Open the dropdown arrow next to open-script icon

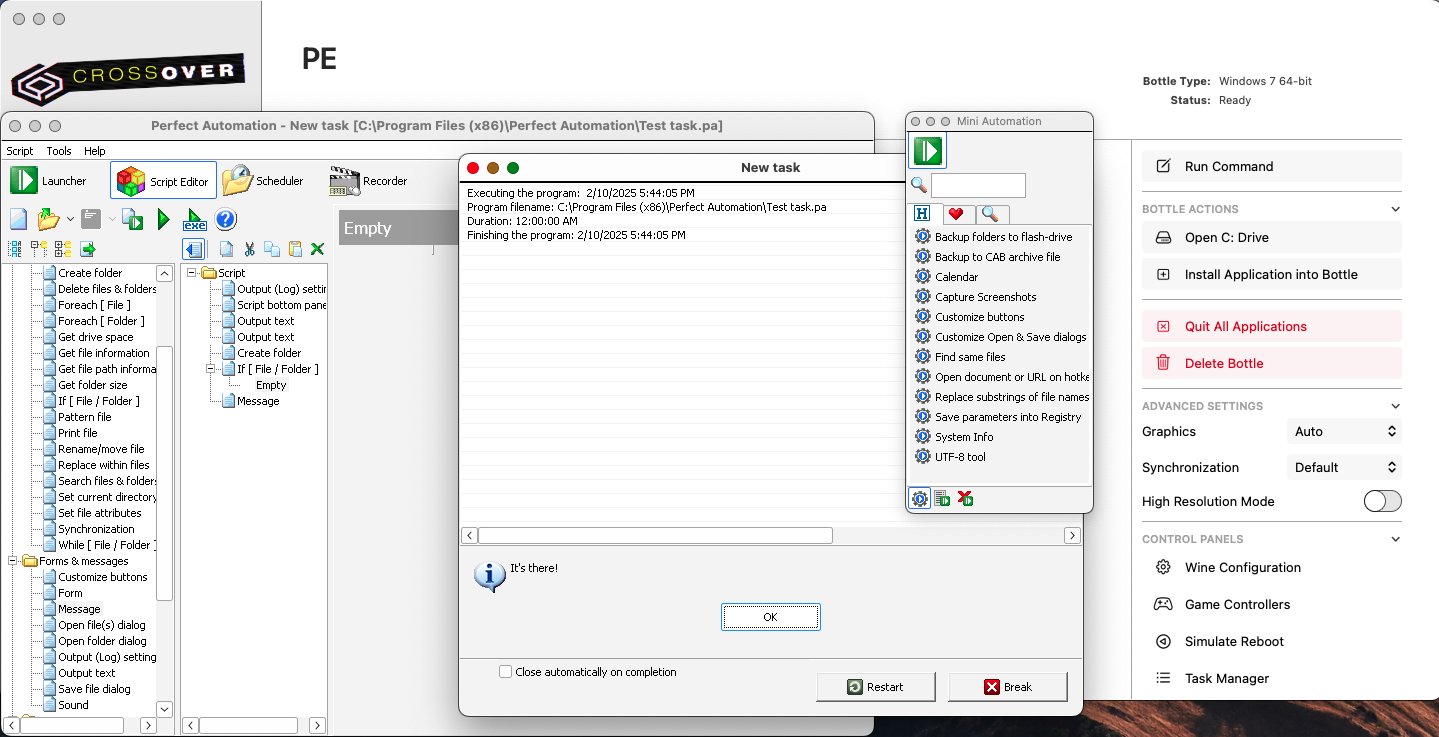coord(69,219)
